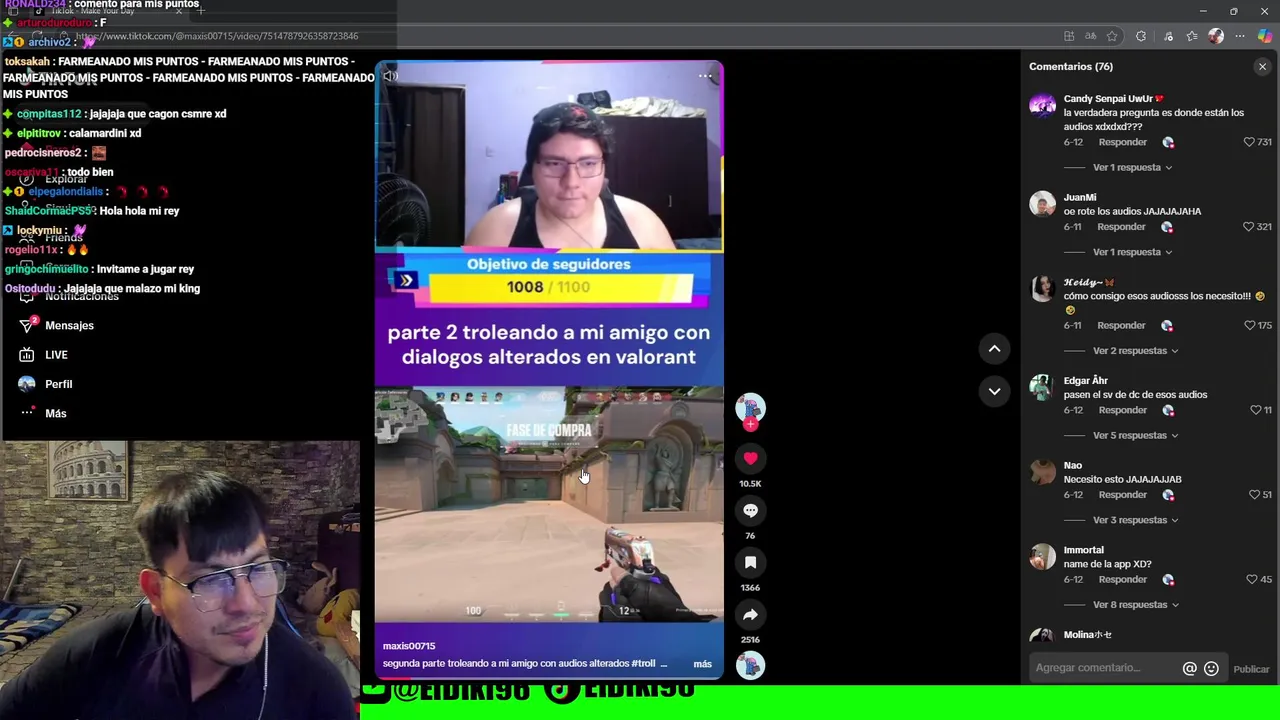
Task: Open LIVE in the sidebar
Action: pos(43,355)
